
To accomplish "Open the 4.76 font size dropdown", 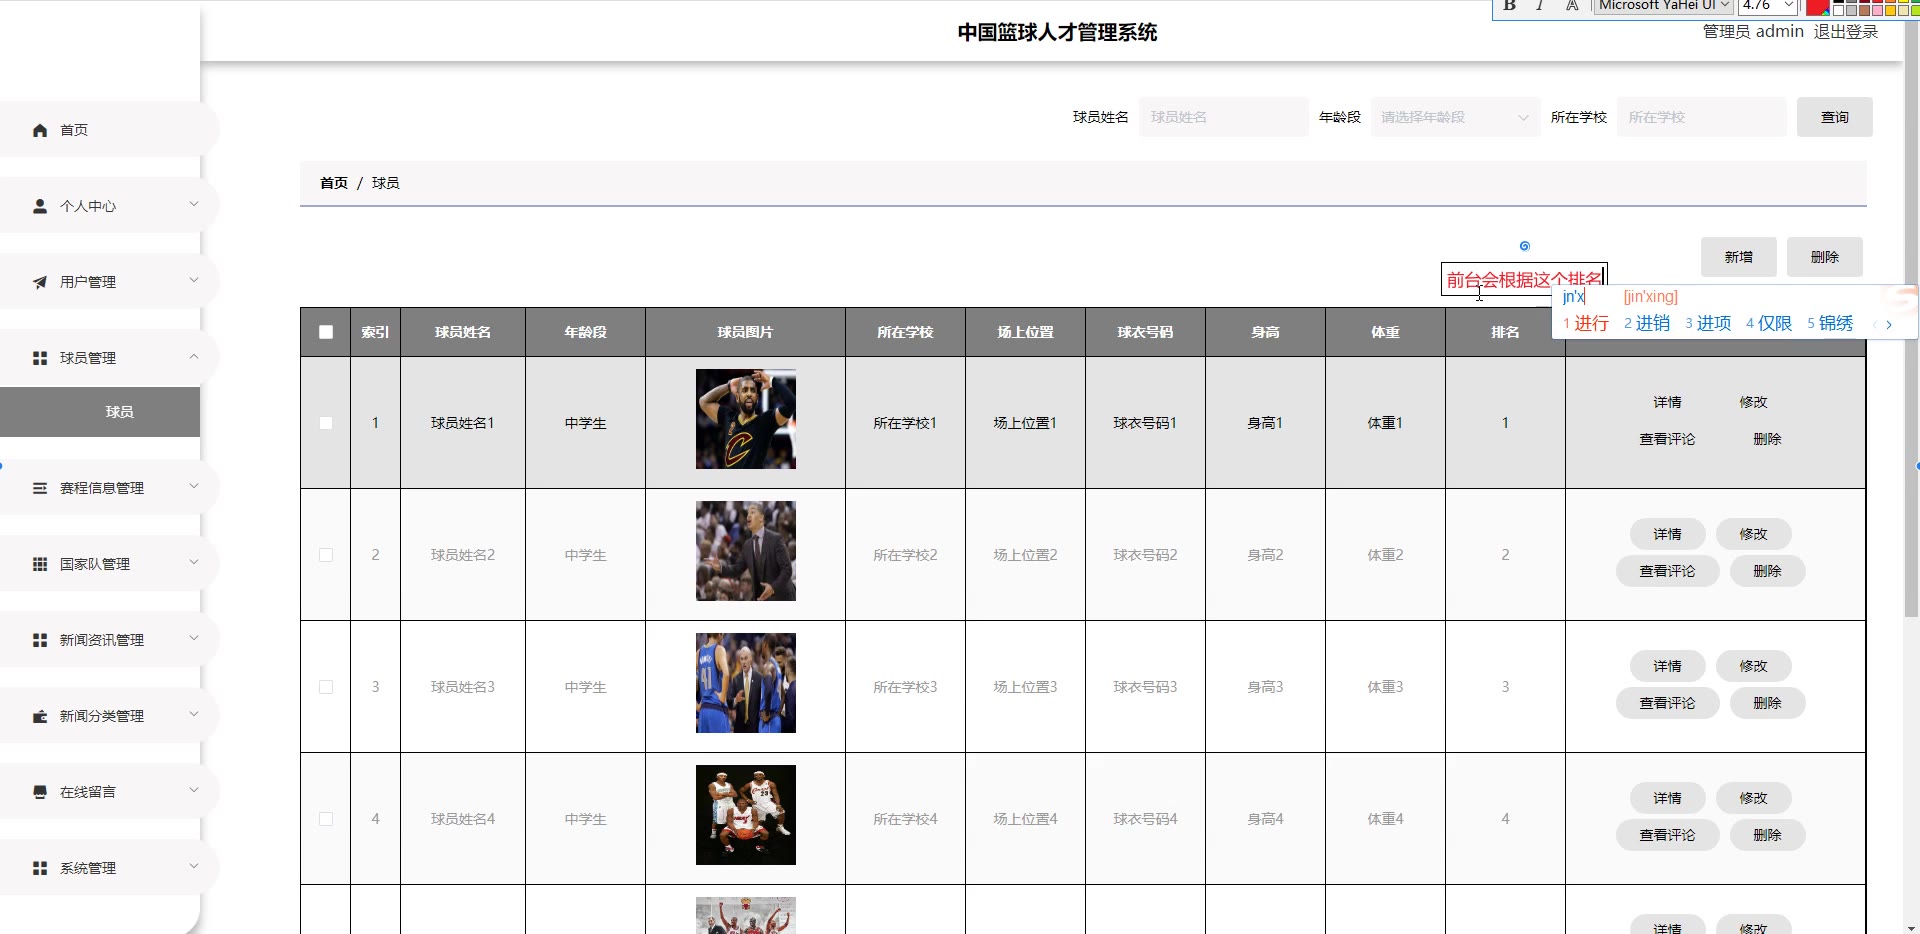I will coord(1768,5).
